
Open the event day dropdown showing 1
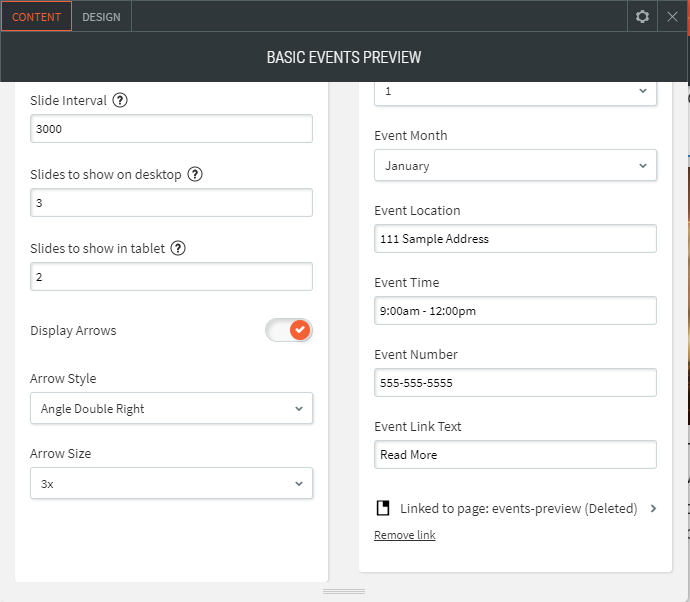[x=515, y=91]
